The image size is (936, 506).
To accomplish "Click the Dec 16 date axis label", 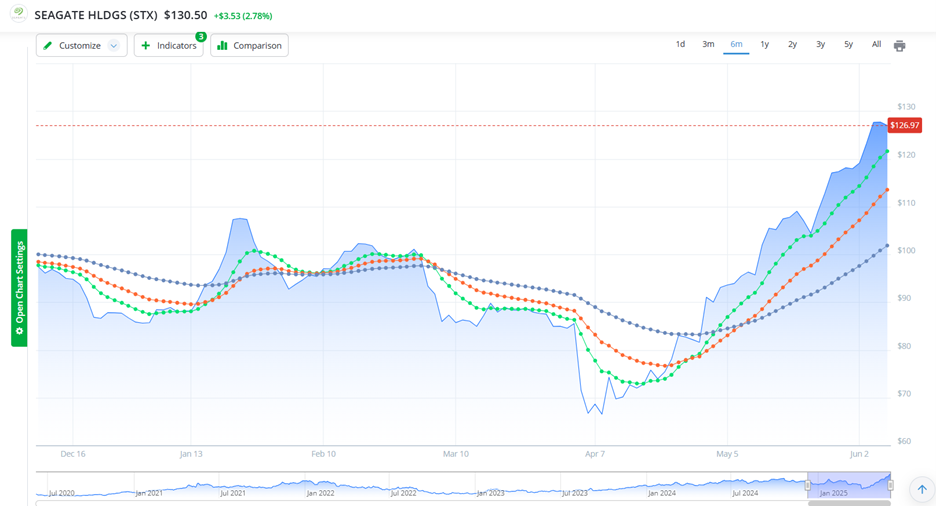I will (73, 454).
